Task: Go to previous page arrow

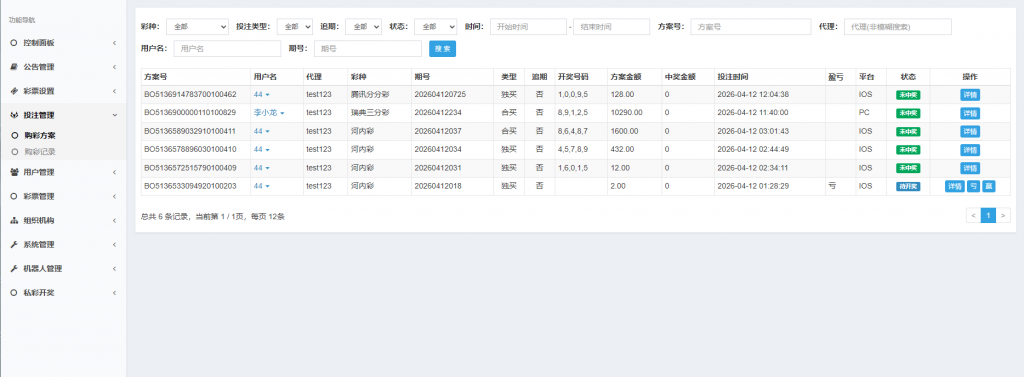Action: [973, 216]
